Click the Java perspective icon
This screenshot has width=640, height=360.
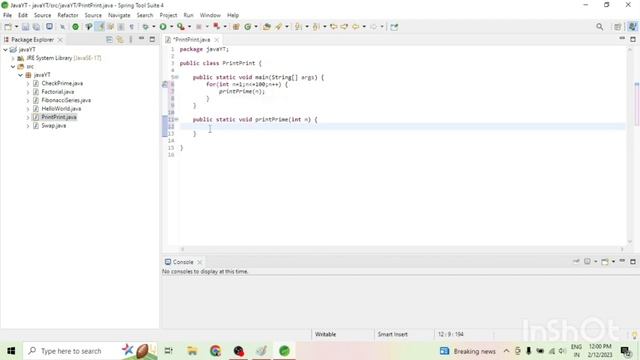coord(633,27)
